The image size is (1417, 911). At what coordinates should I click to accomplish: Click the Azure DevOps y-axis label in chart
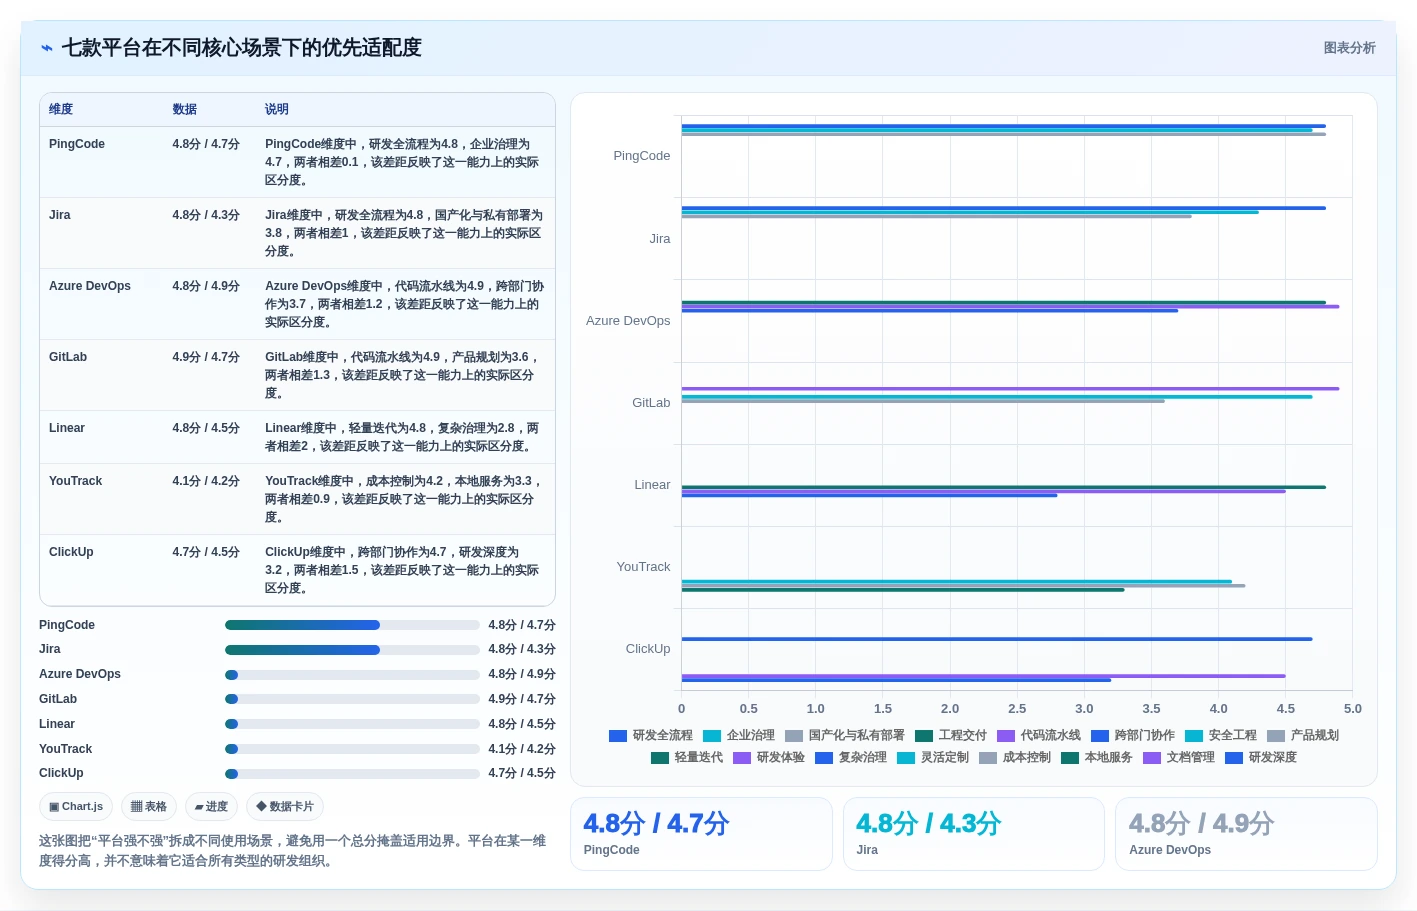tap(628, 321)
